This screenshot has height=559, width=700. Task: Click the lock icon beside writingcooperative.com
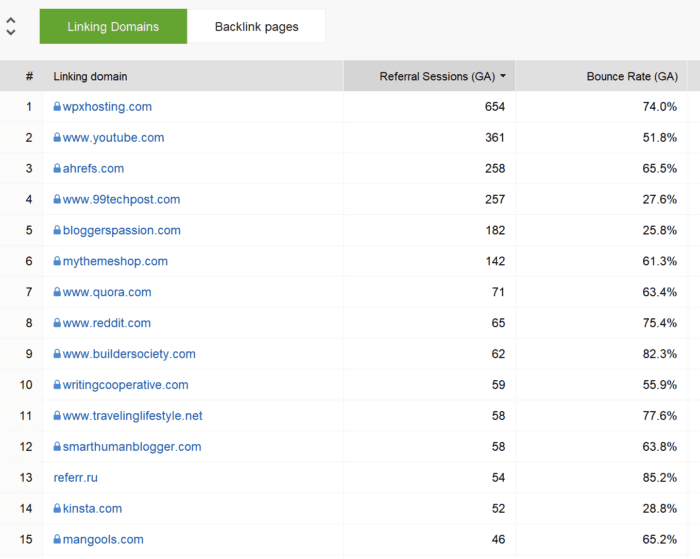[x=57, y=384]
